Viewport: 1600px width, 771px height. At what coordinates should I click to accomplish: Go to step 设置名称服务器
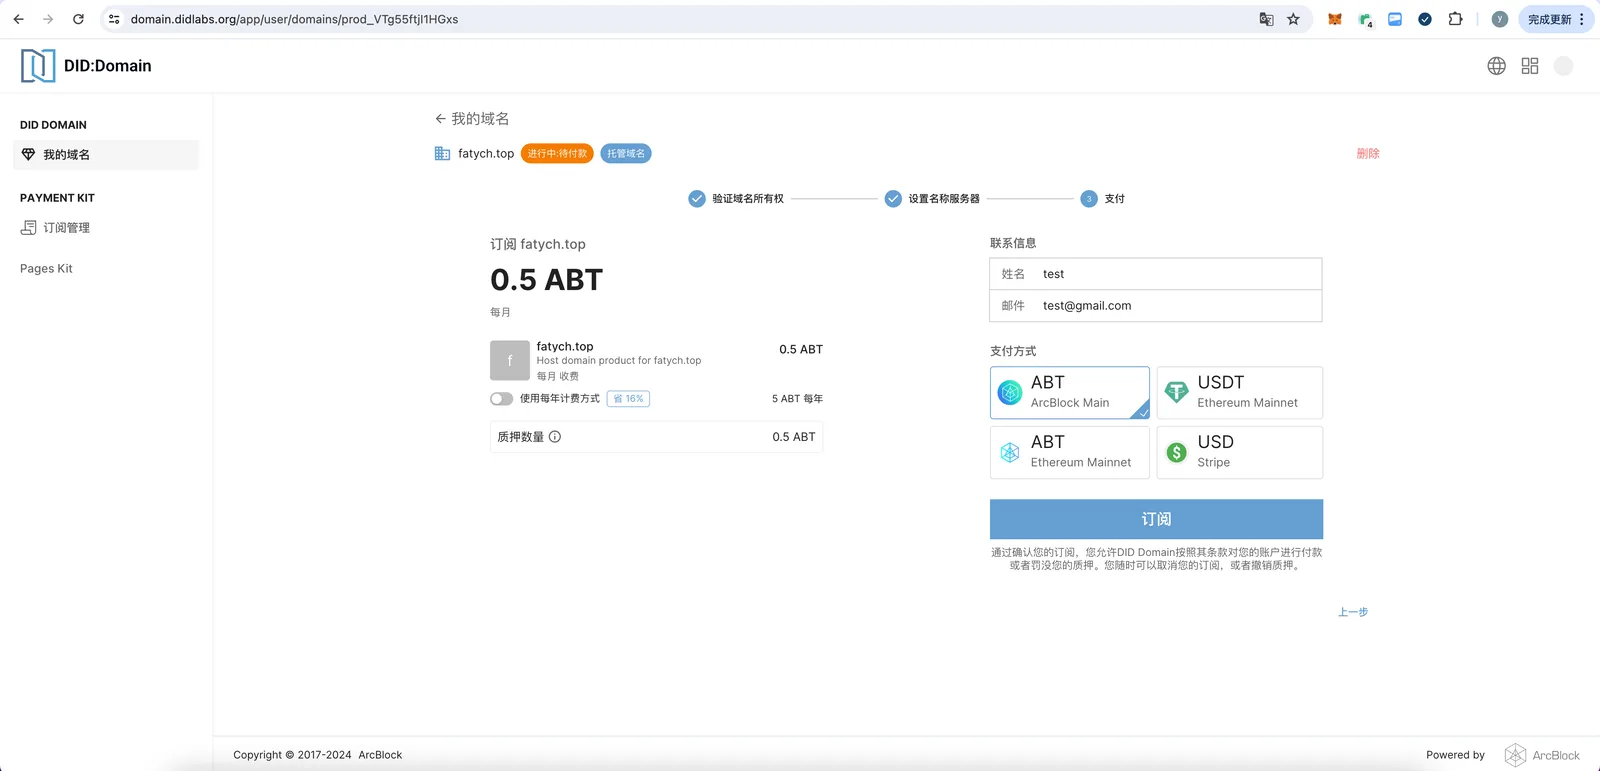pos(932,199)
